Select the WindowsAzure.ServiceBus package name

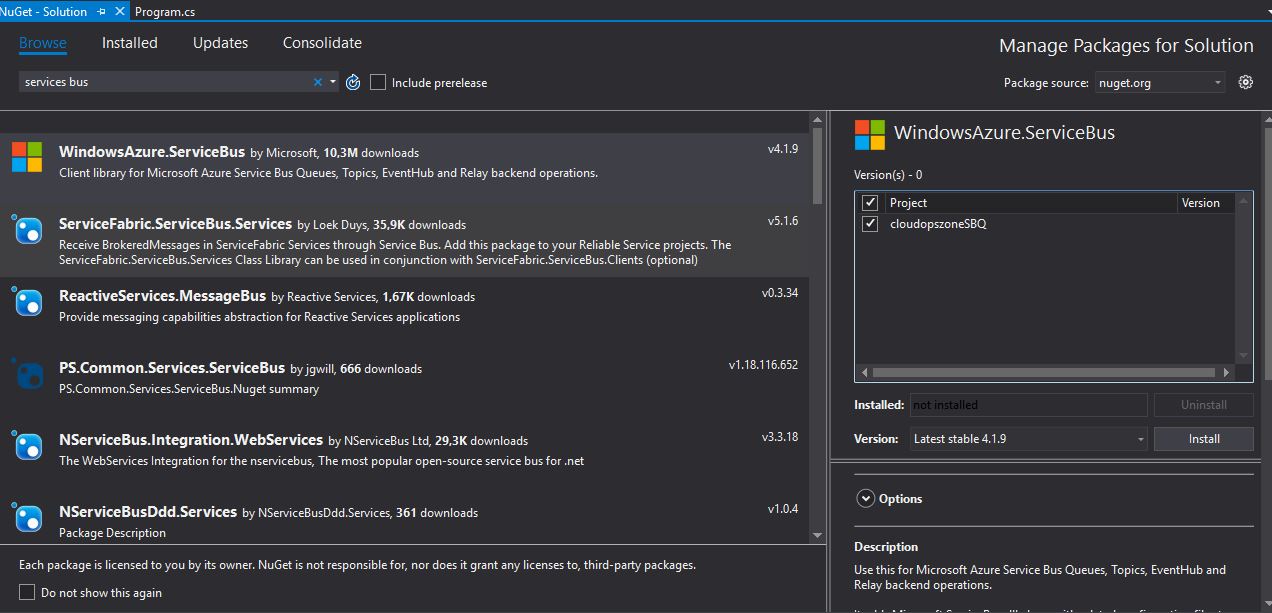coord(152,152)
